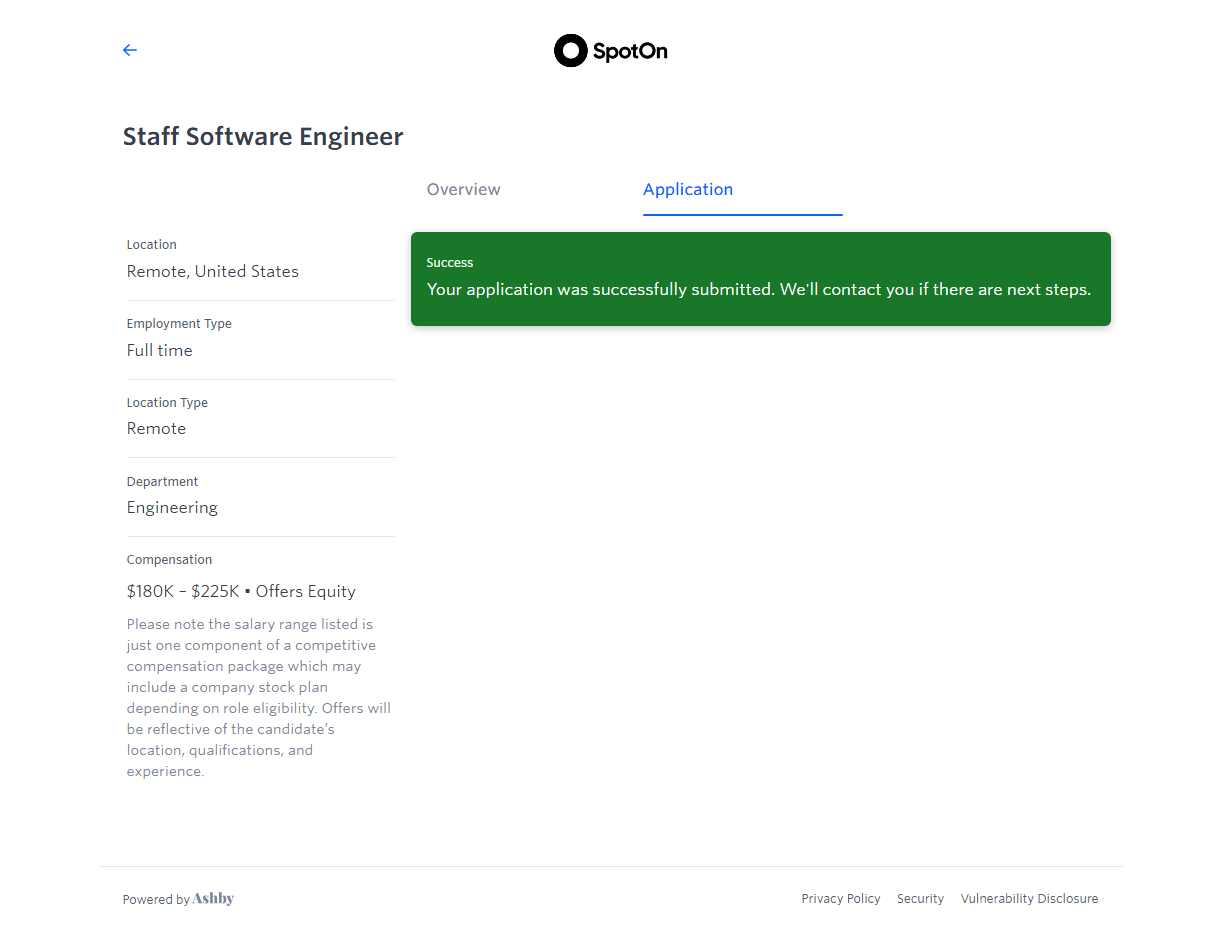Click the Full time employment value
The height and width of the screenshot is (933, 1206).
pos(160,351)
